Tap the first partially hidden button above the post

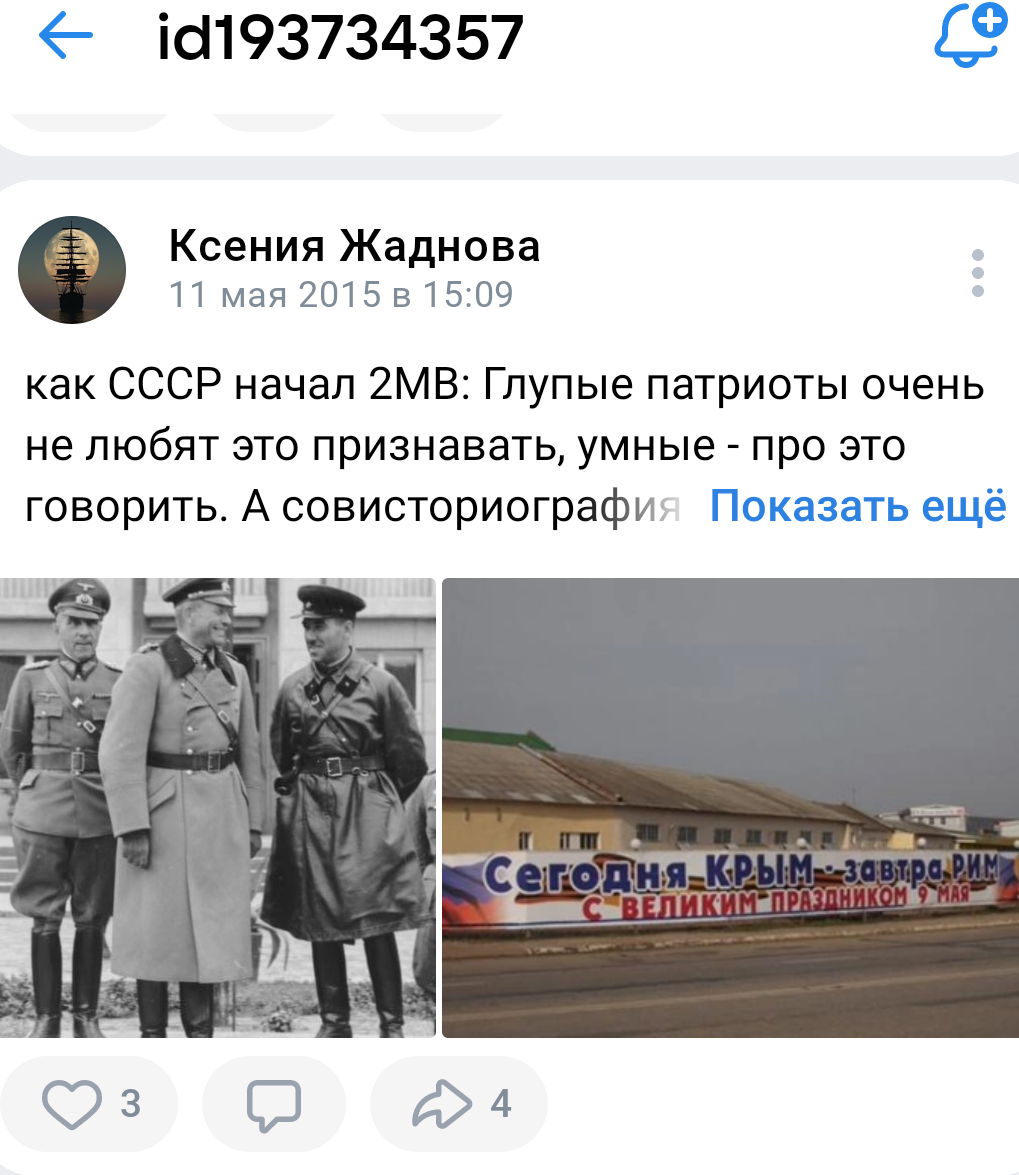tap(90, 121)
